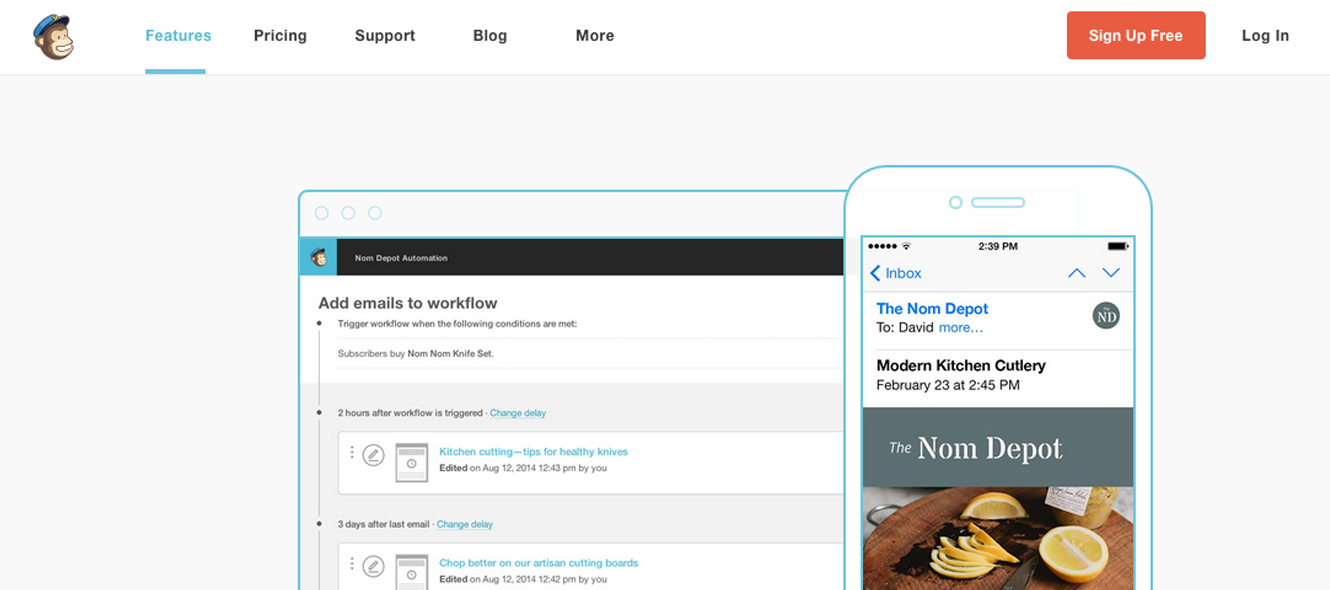Tap the down arrow for next message
This screenshot has width=1330, height=590.
1111,273
